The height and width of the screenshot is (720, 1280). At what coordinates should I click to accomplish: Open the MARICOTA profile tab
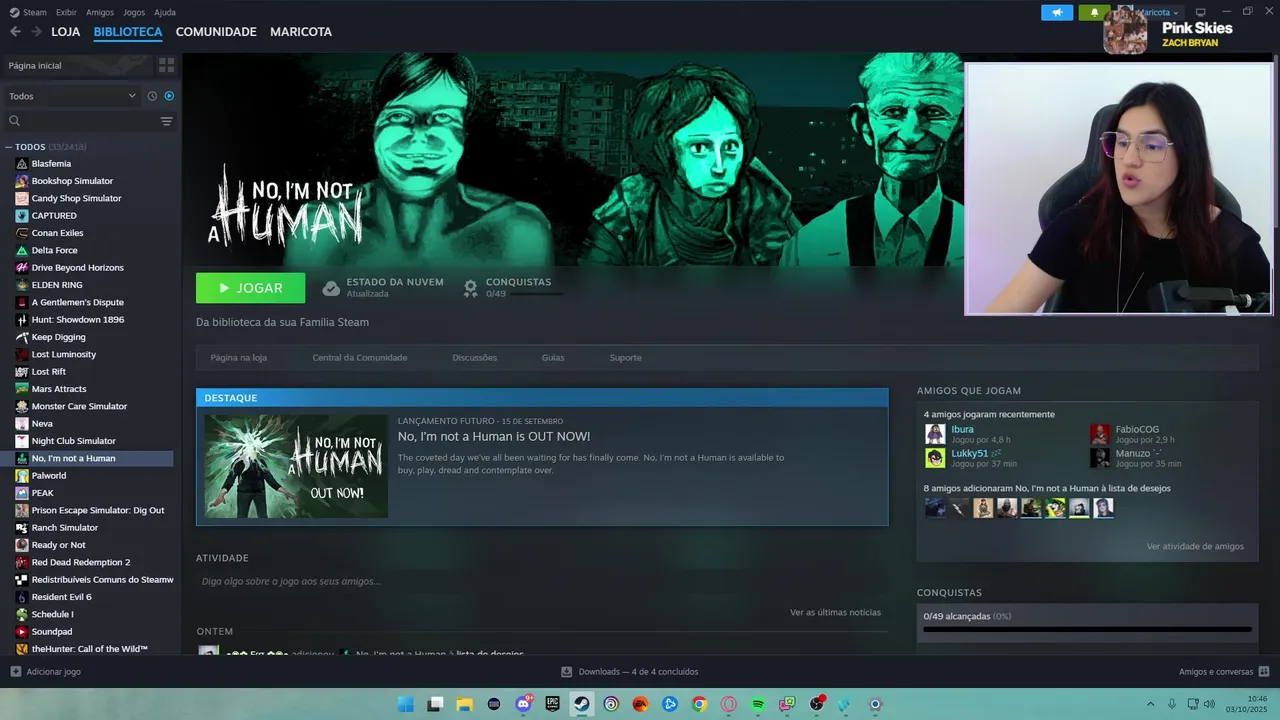(301, 32)
